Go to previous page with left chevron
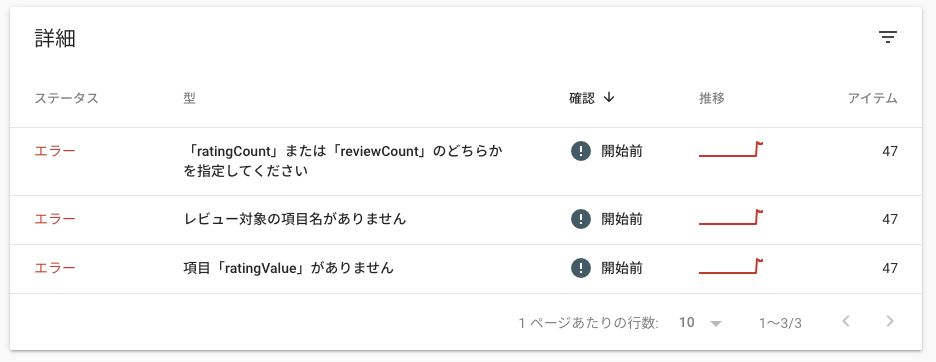 pyautogui.click(x=846, y=322)
